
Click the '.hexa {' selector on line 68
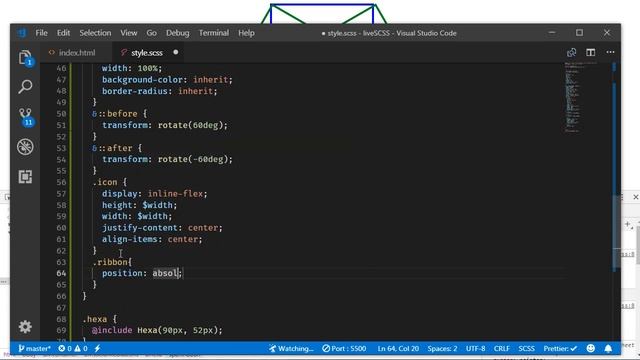[x=100, y=319]
